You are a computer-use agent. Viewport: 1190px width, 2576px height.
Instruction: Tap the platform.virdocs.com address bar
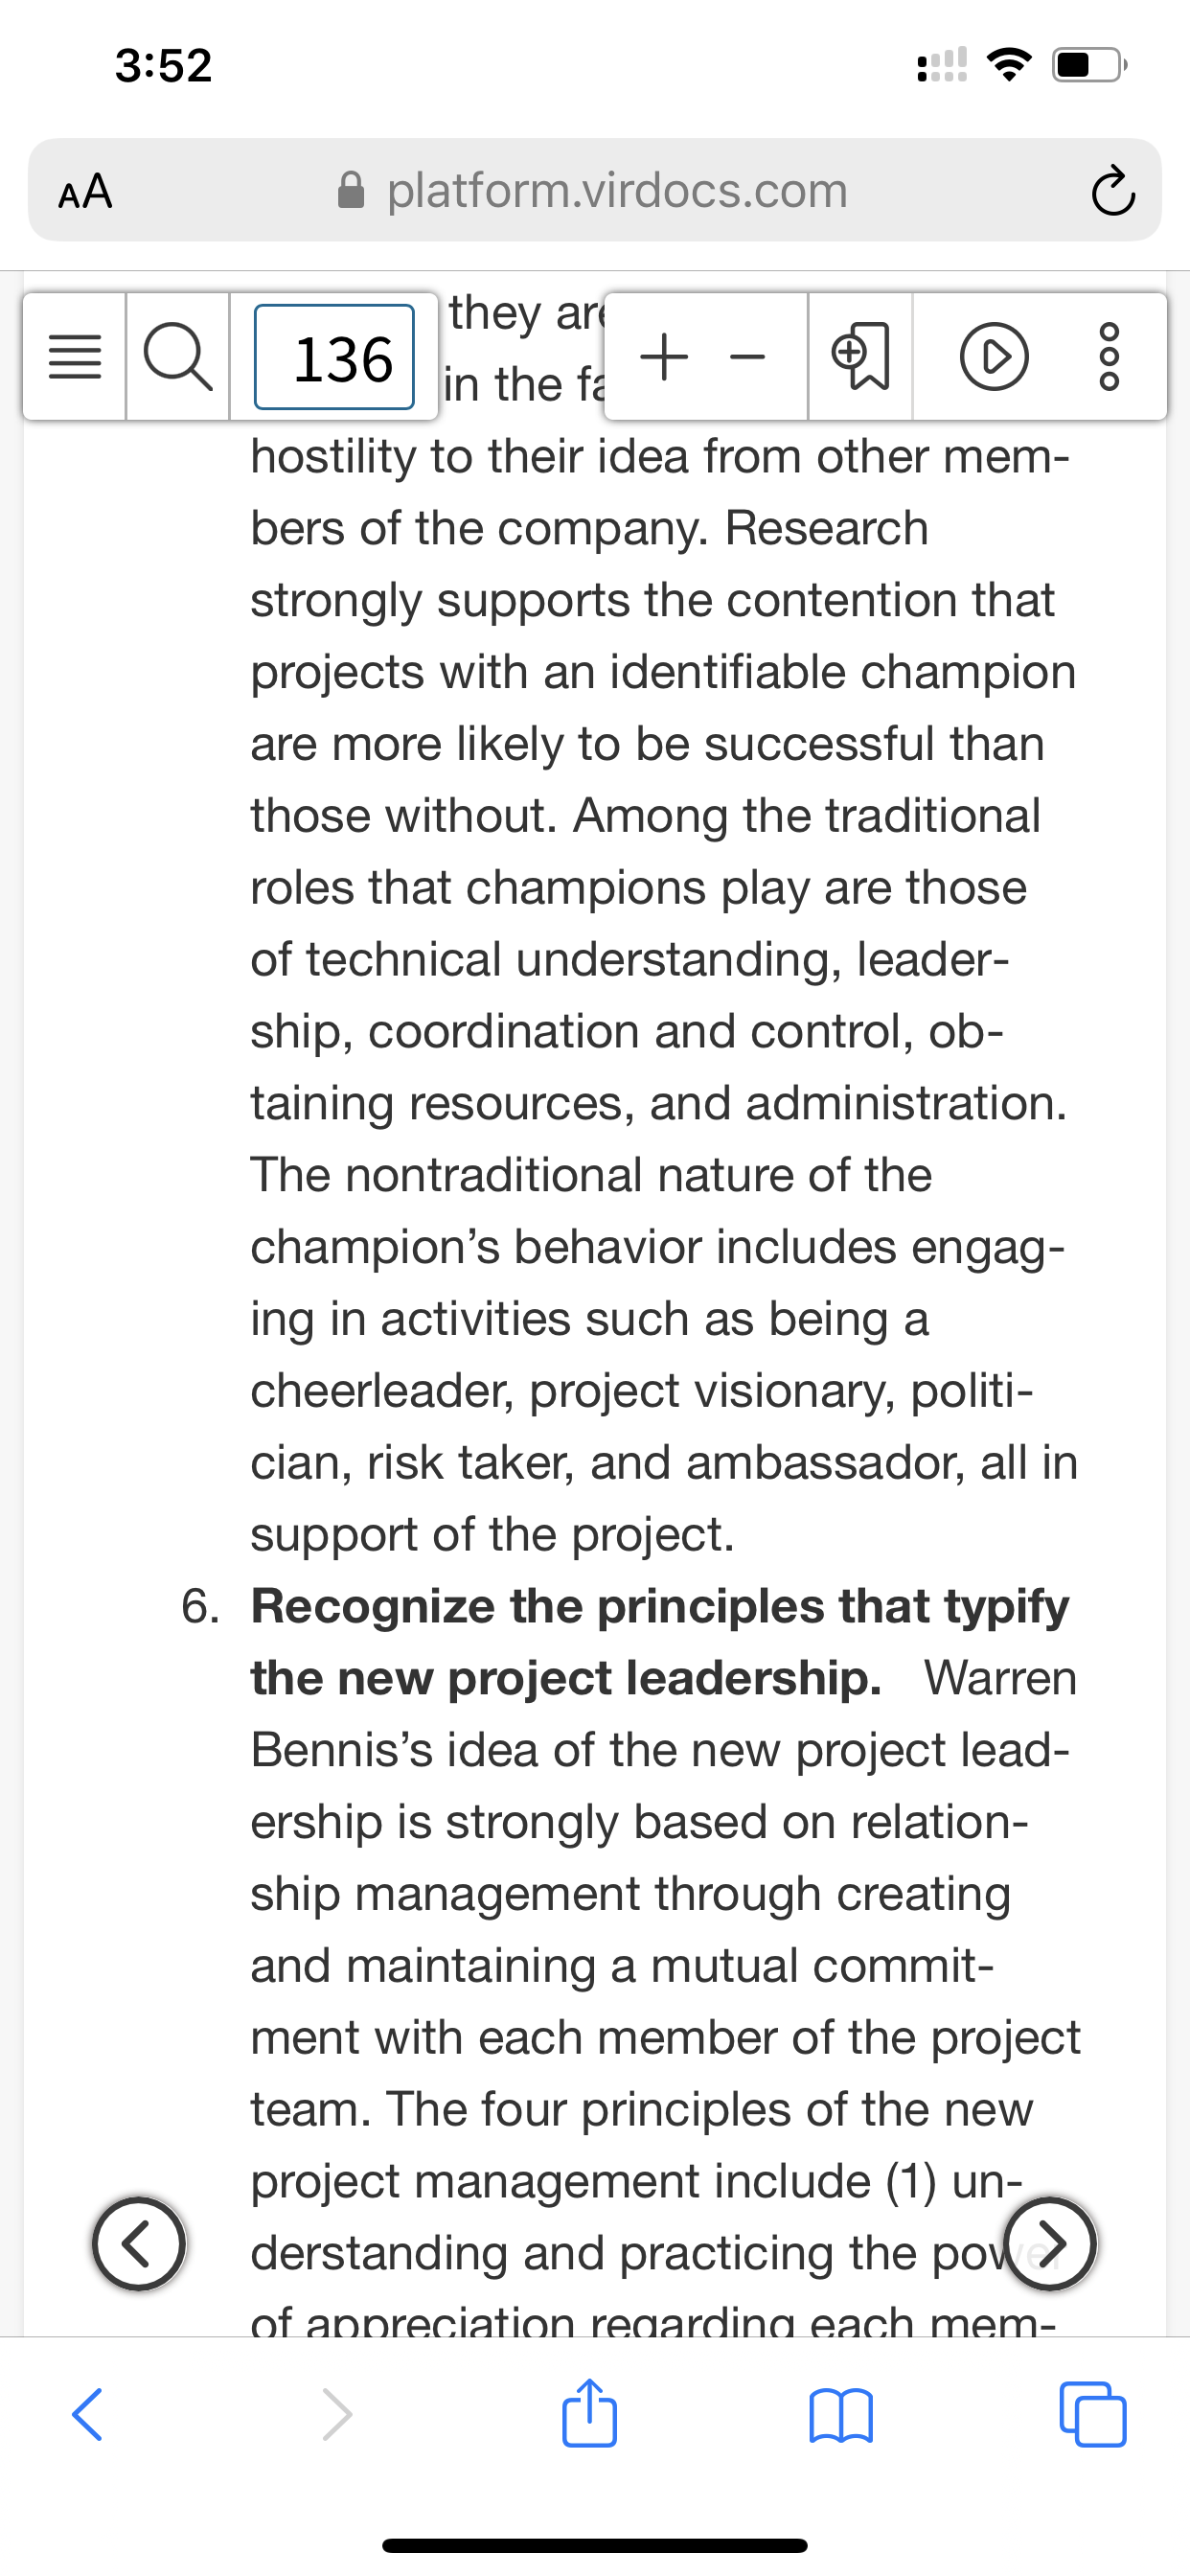click(595, 190)
